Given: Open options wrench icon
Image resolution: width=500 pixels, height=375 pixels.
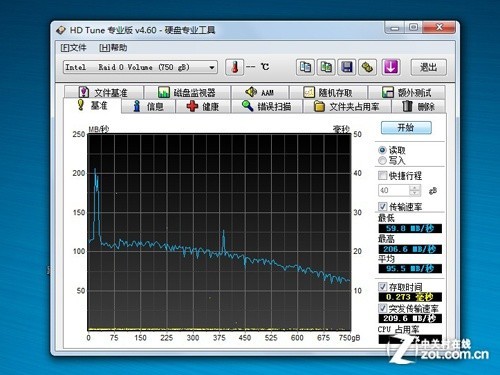Looking at the screenshot, I should 367,67.
